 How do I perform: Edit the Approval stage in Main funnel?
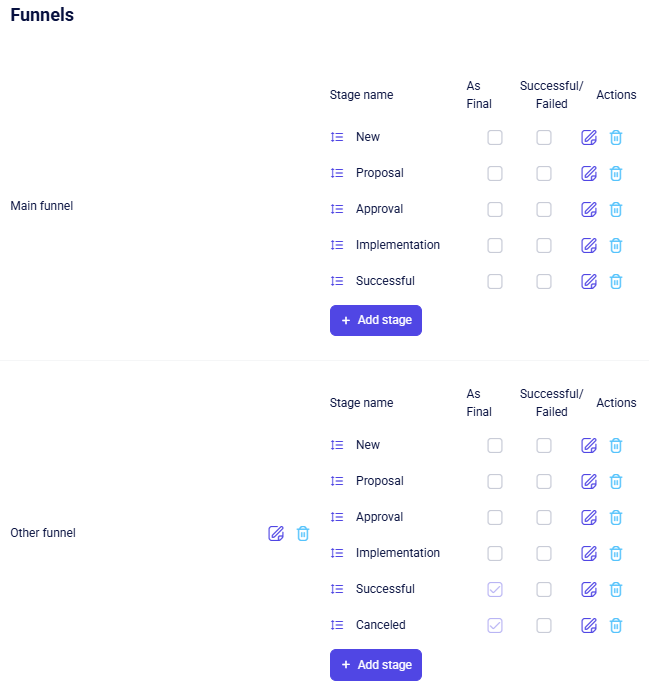point(589,210)
